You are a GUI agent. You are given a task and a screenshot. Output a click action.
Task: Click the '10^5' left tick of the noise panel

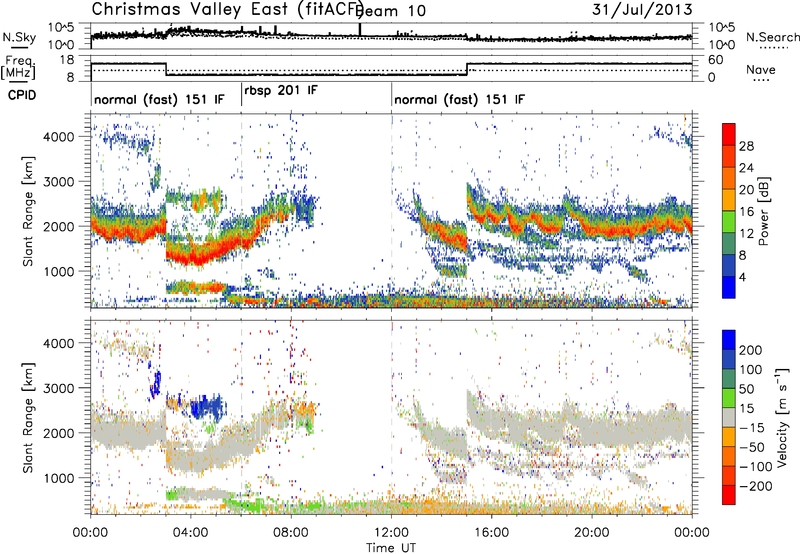61,28
